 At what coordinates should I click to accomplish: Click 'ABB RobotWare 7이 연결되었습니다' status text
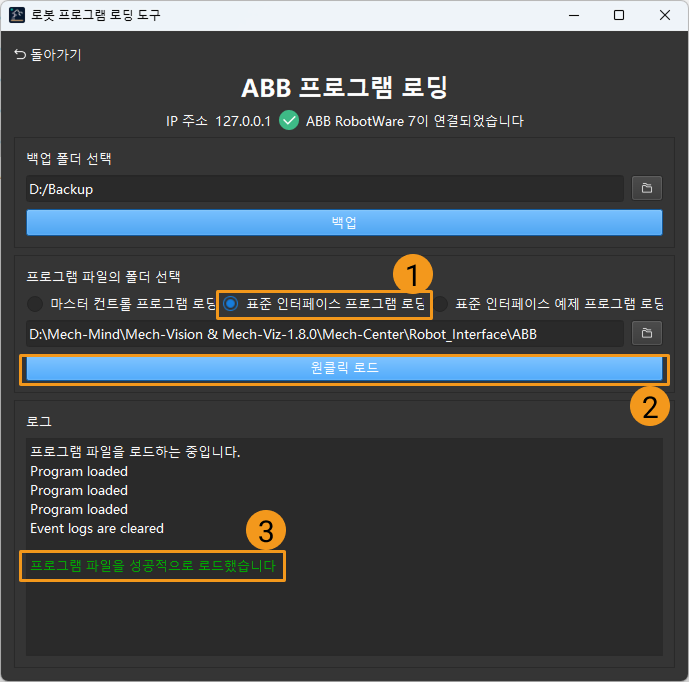click(415, 121)
